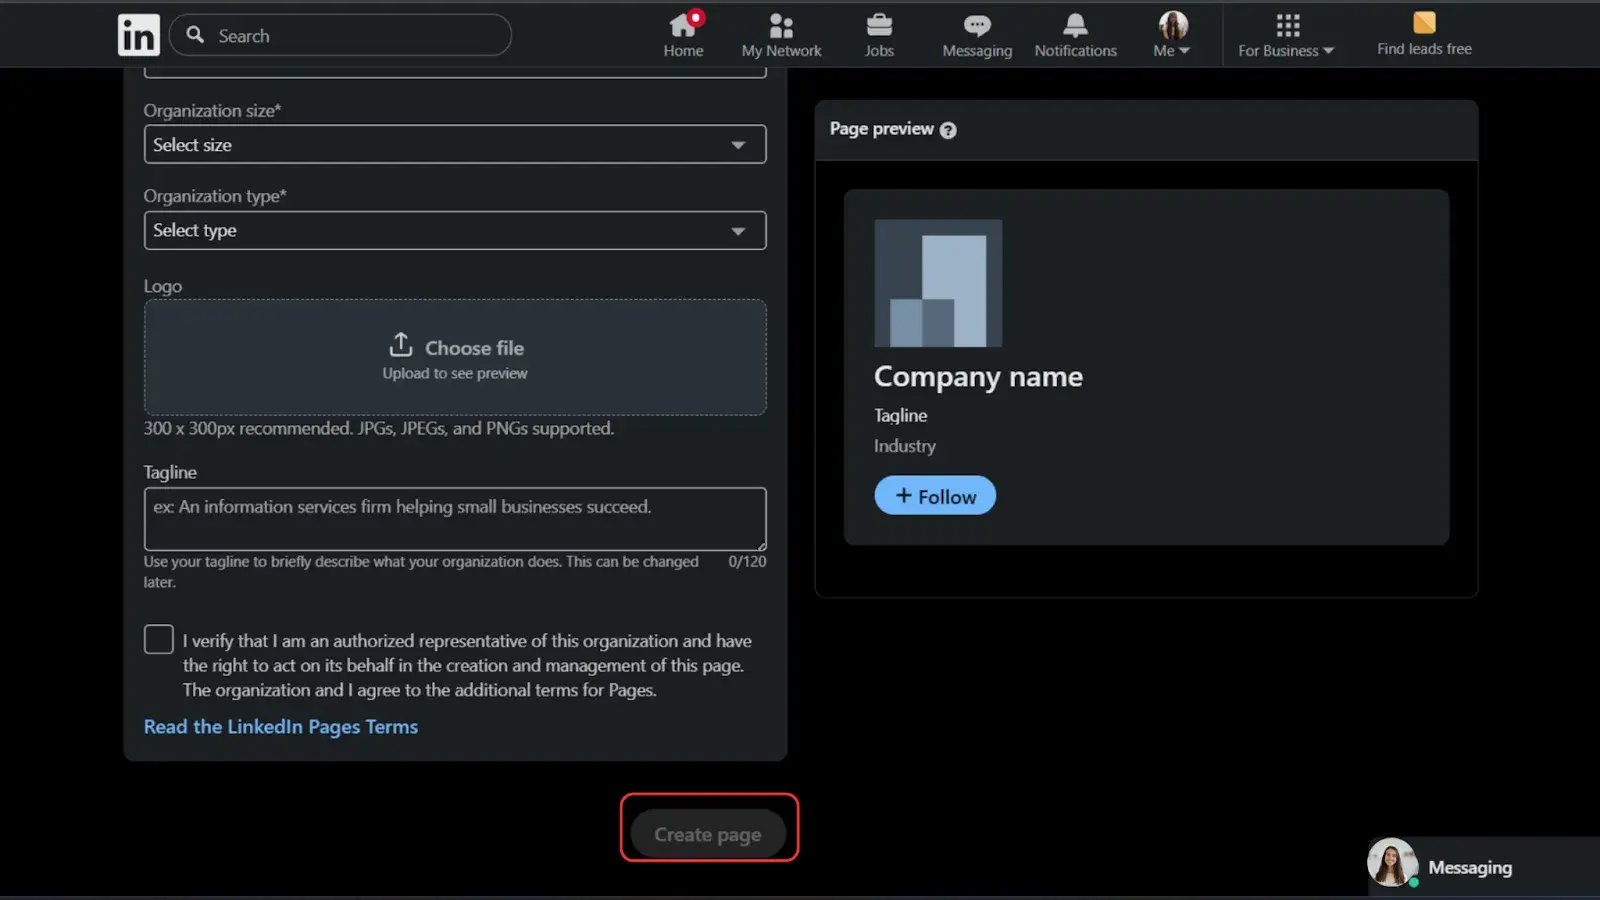The width and height of the screenshot is (1600, 900).
Task: Open the Organization size dropdown
Action: pos(455,144)
